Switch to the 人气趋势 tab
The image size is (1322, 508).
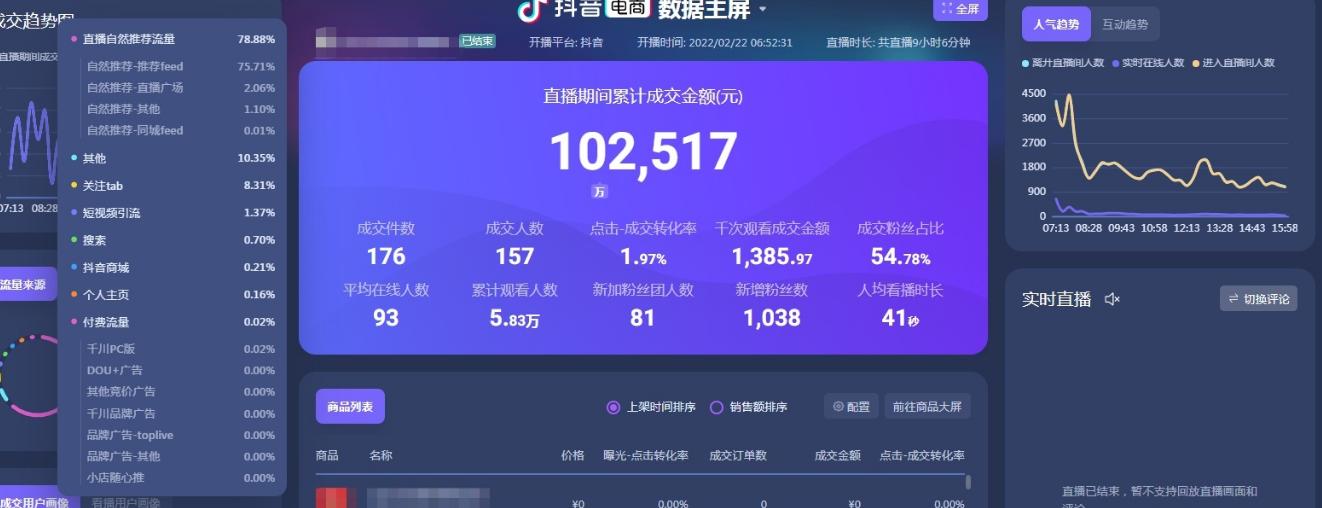tap(1056, 24)
